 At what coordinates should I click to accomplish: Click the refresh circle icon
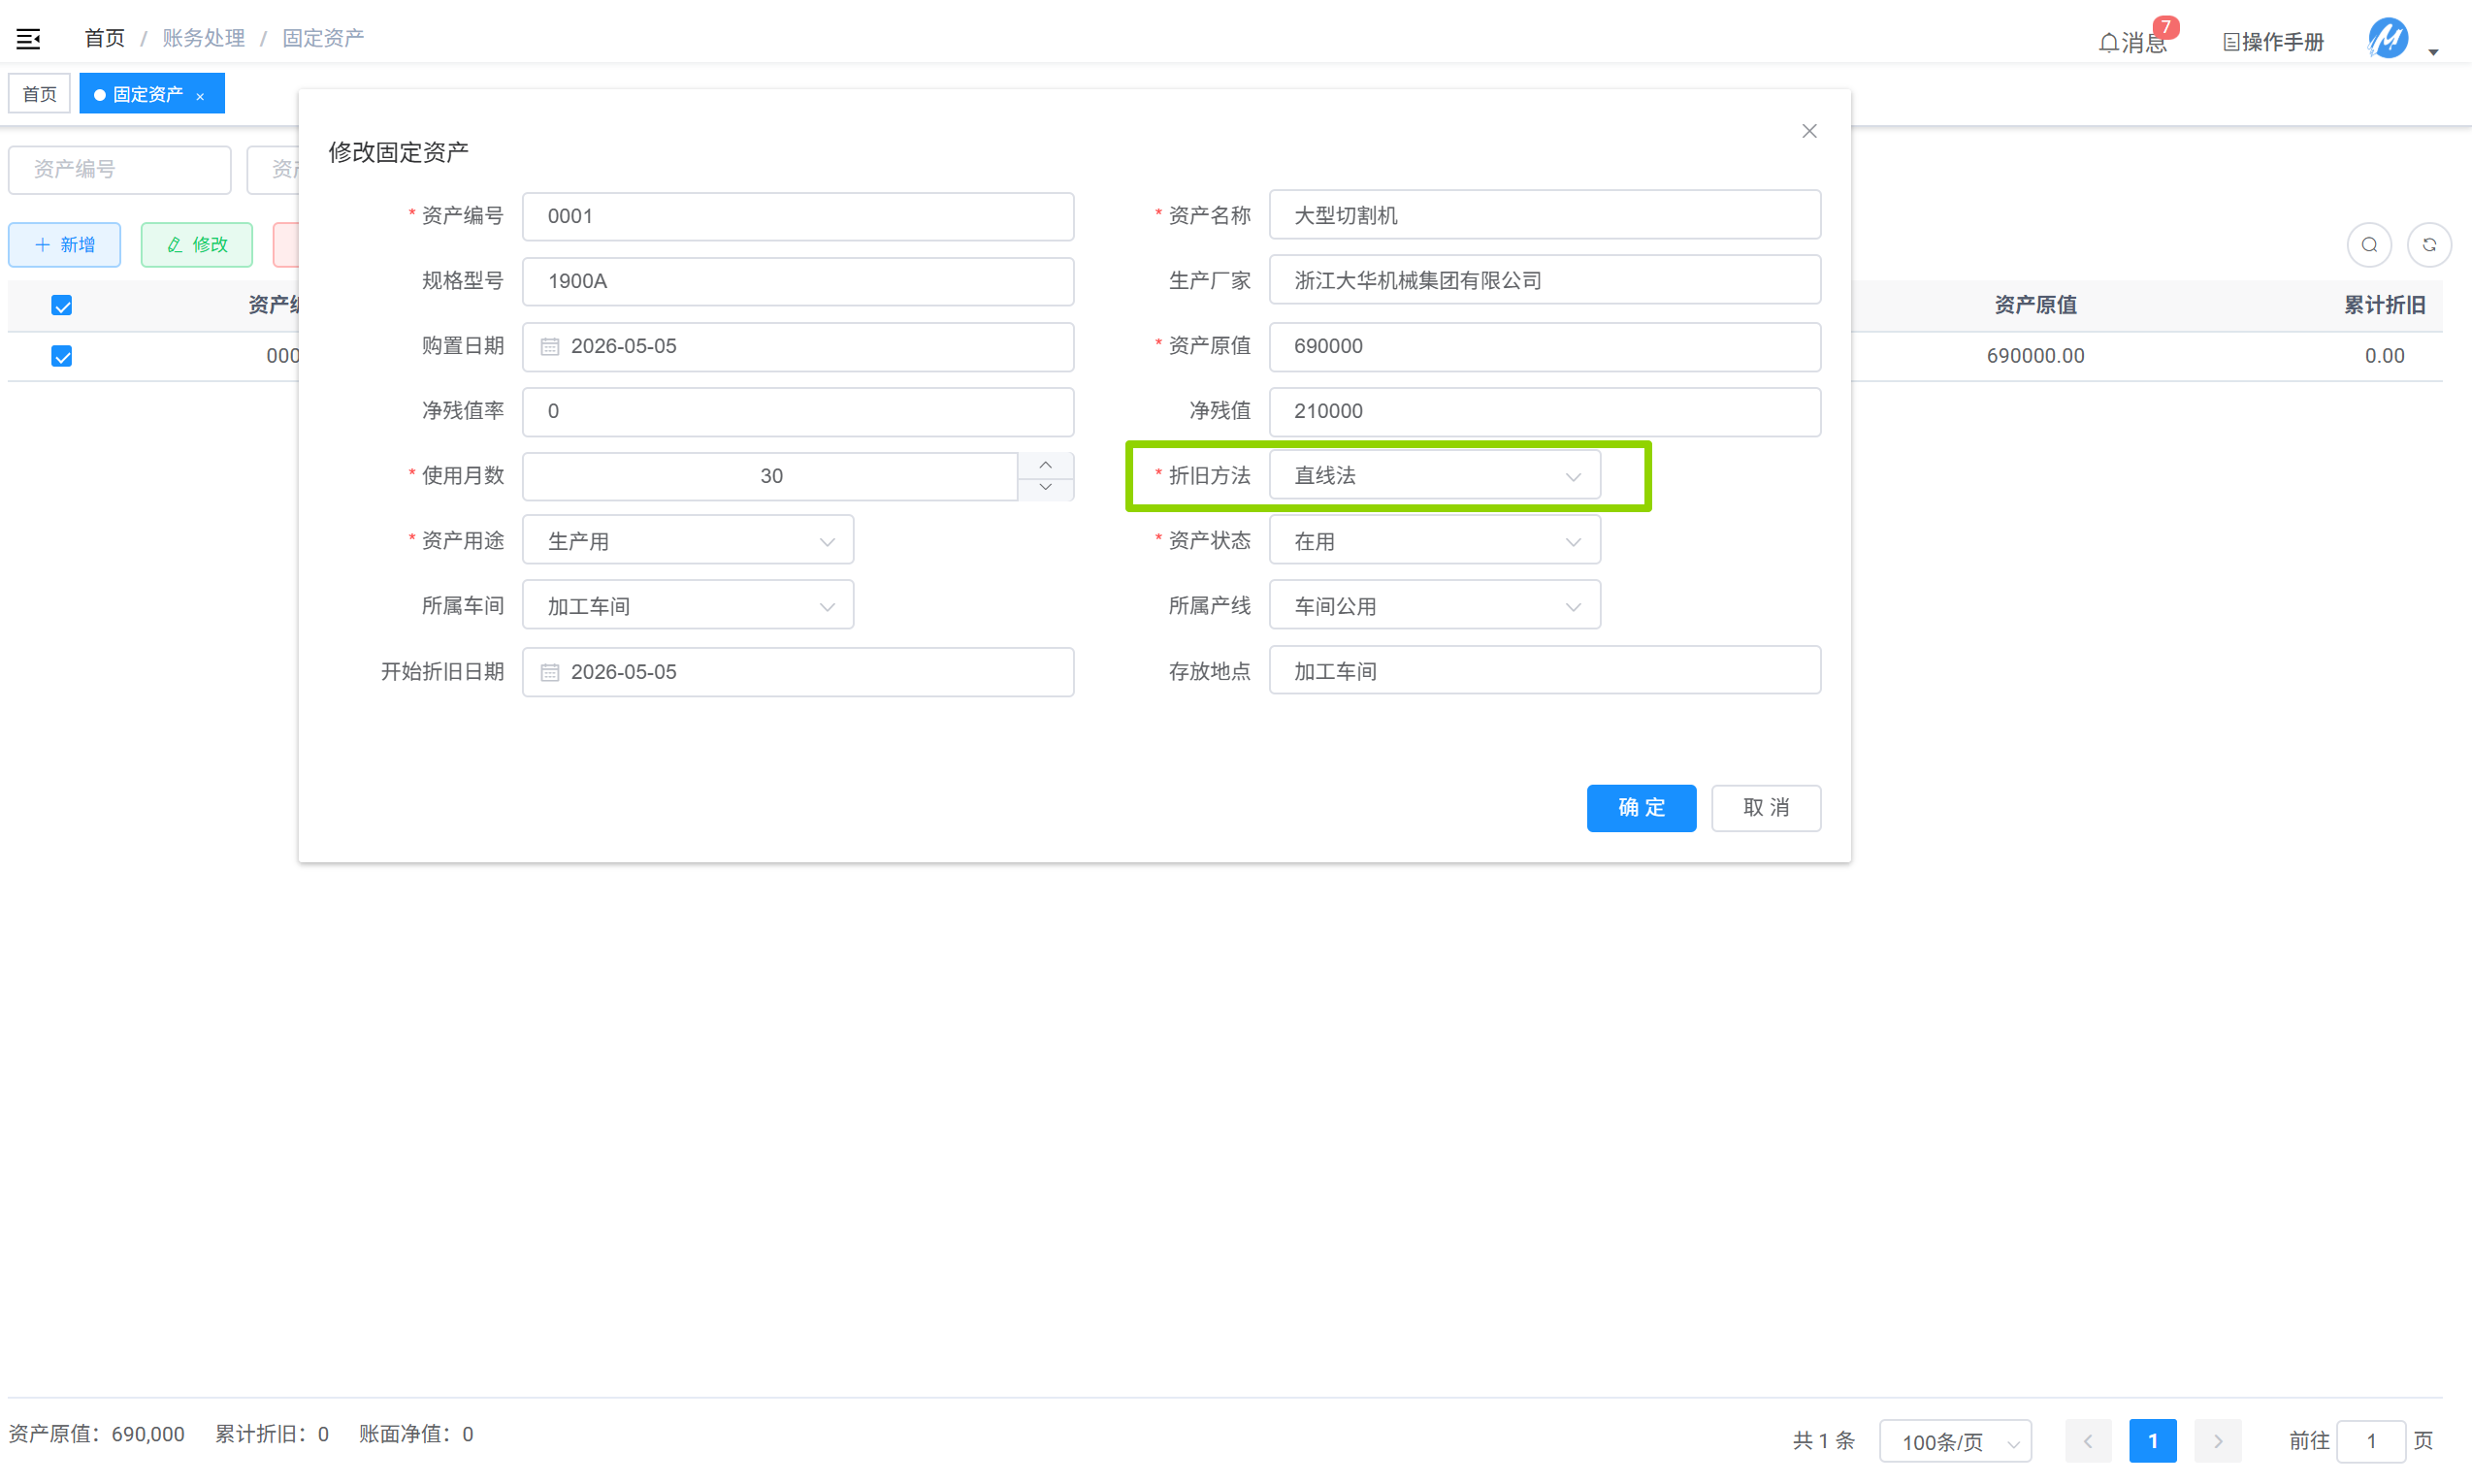2428,245
